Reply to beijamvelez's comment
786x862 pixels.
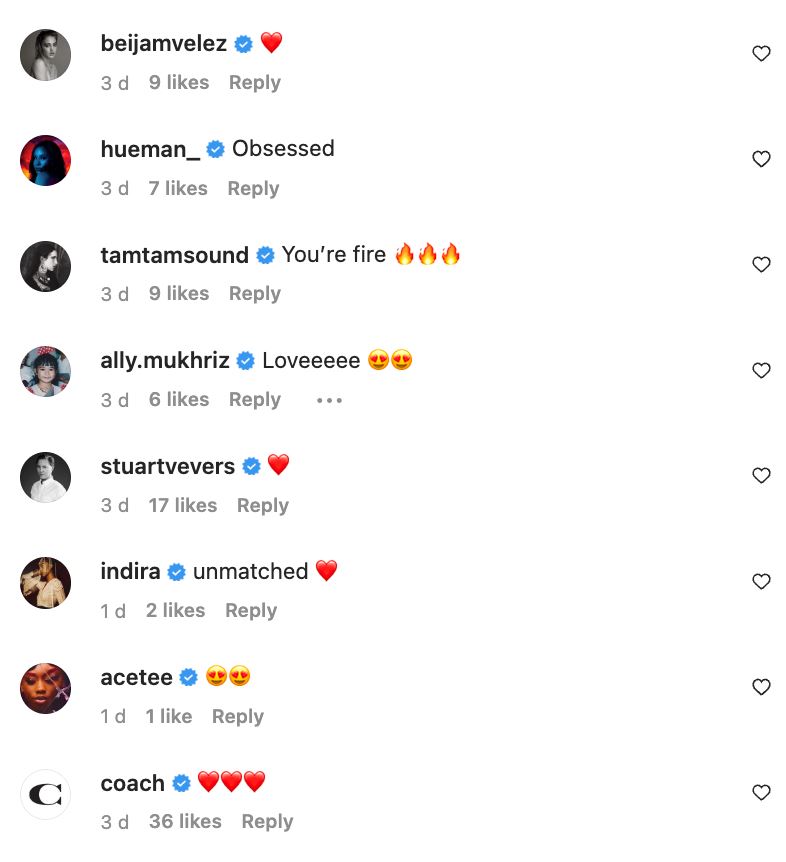click(x=254, y=83)
